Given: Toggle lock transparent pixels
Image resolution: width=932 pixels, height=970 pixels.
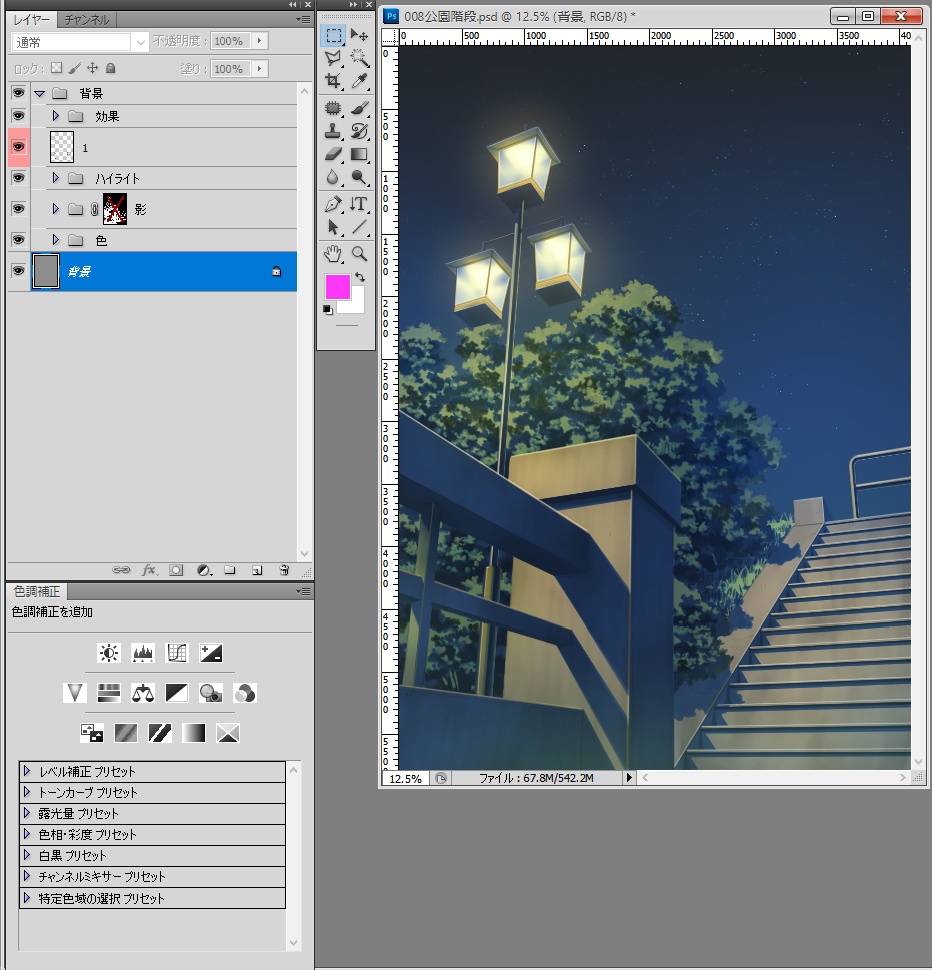Looking at the screenshot, I should pos(56,68).
